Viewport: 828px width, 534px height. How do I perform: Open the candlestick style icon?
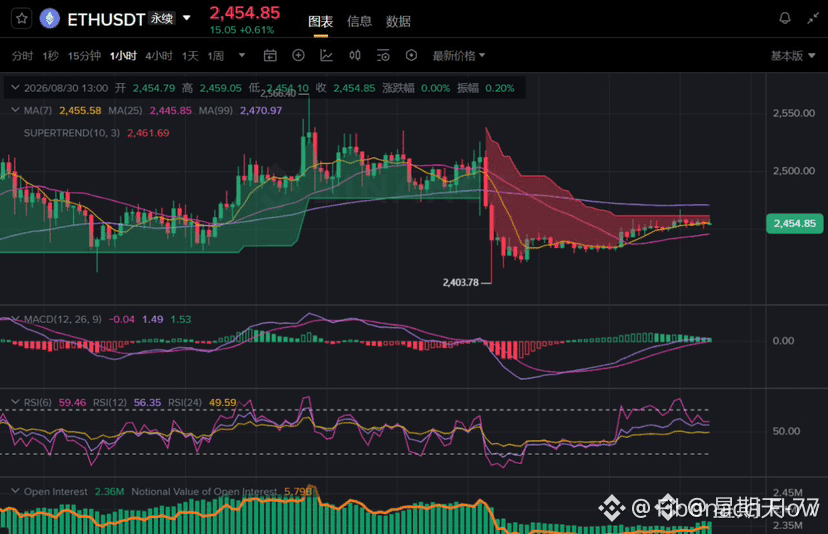(355, 55)
